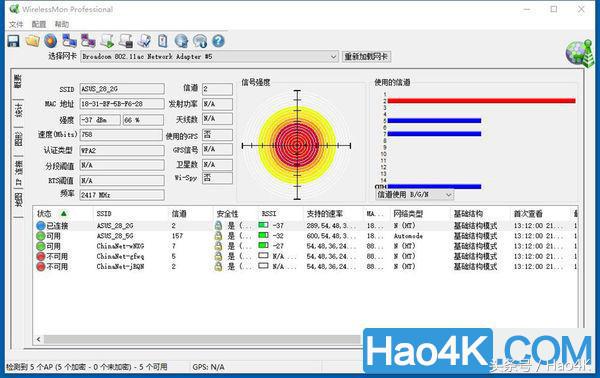This screenshot has width=600, height=378.
Task: Click the red unavailable icon for ChinaNet-jBQN
Action: coord(41,267)
